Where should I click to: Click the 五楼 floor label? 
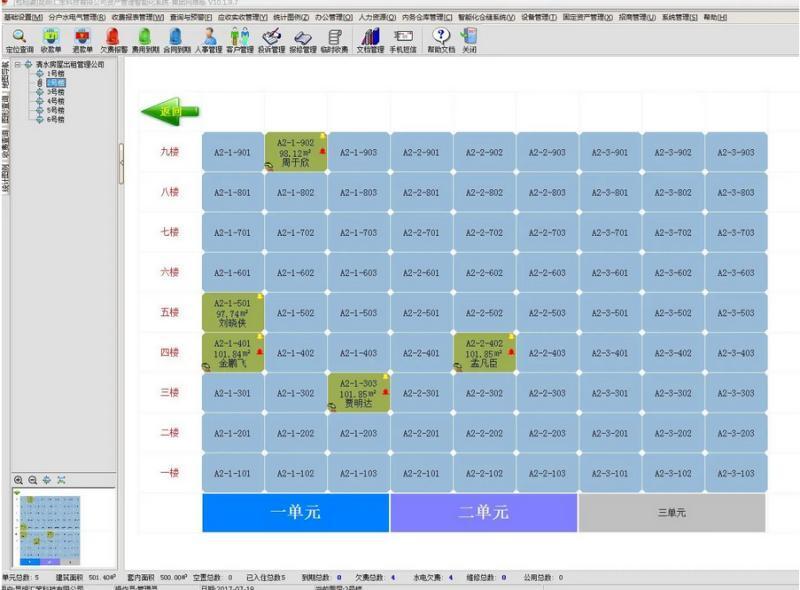pyautogui.click(x=170, y=312)
